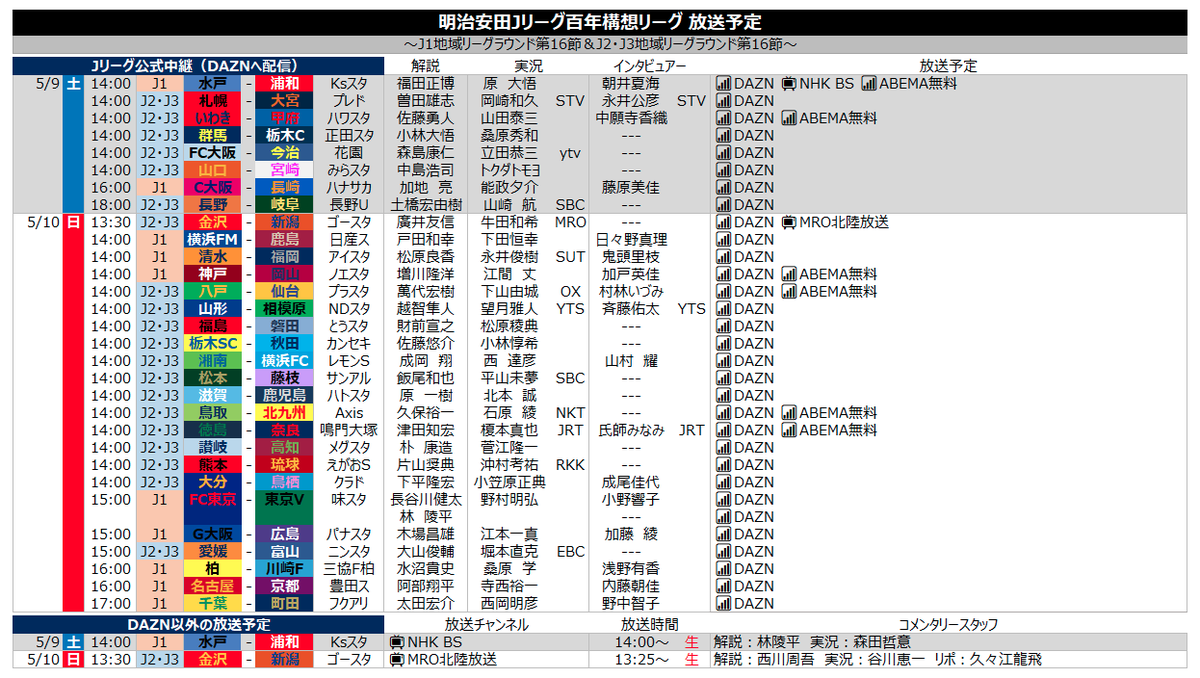
Task: Click the DAZN icon in the 横浜FM–鹿島 row
Action: (724, 239)
